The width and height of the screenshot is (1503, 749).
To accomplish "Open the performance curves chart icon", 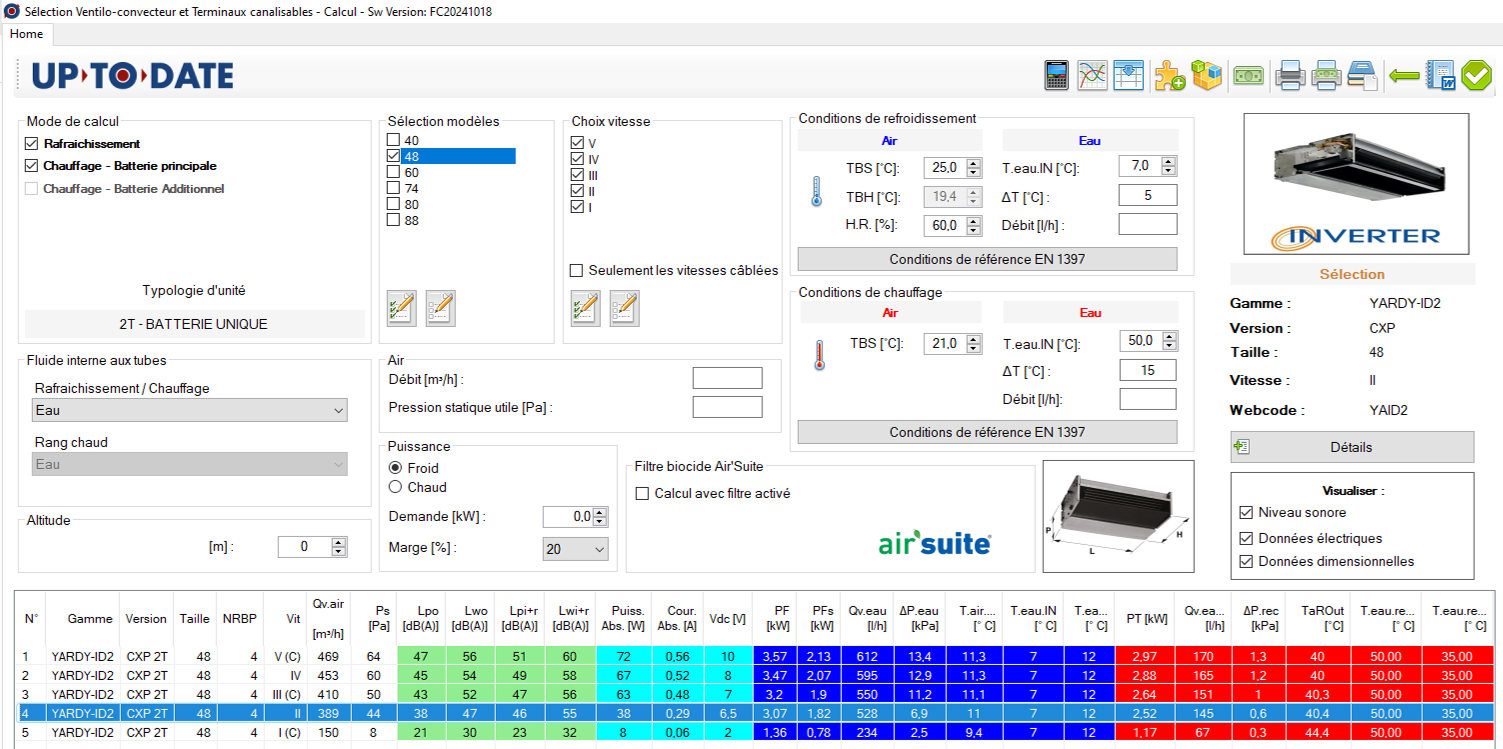I will tap(1092, 76).
